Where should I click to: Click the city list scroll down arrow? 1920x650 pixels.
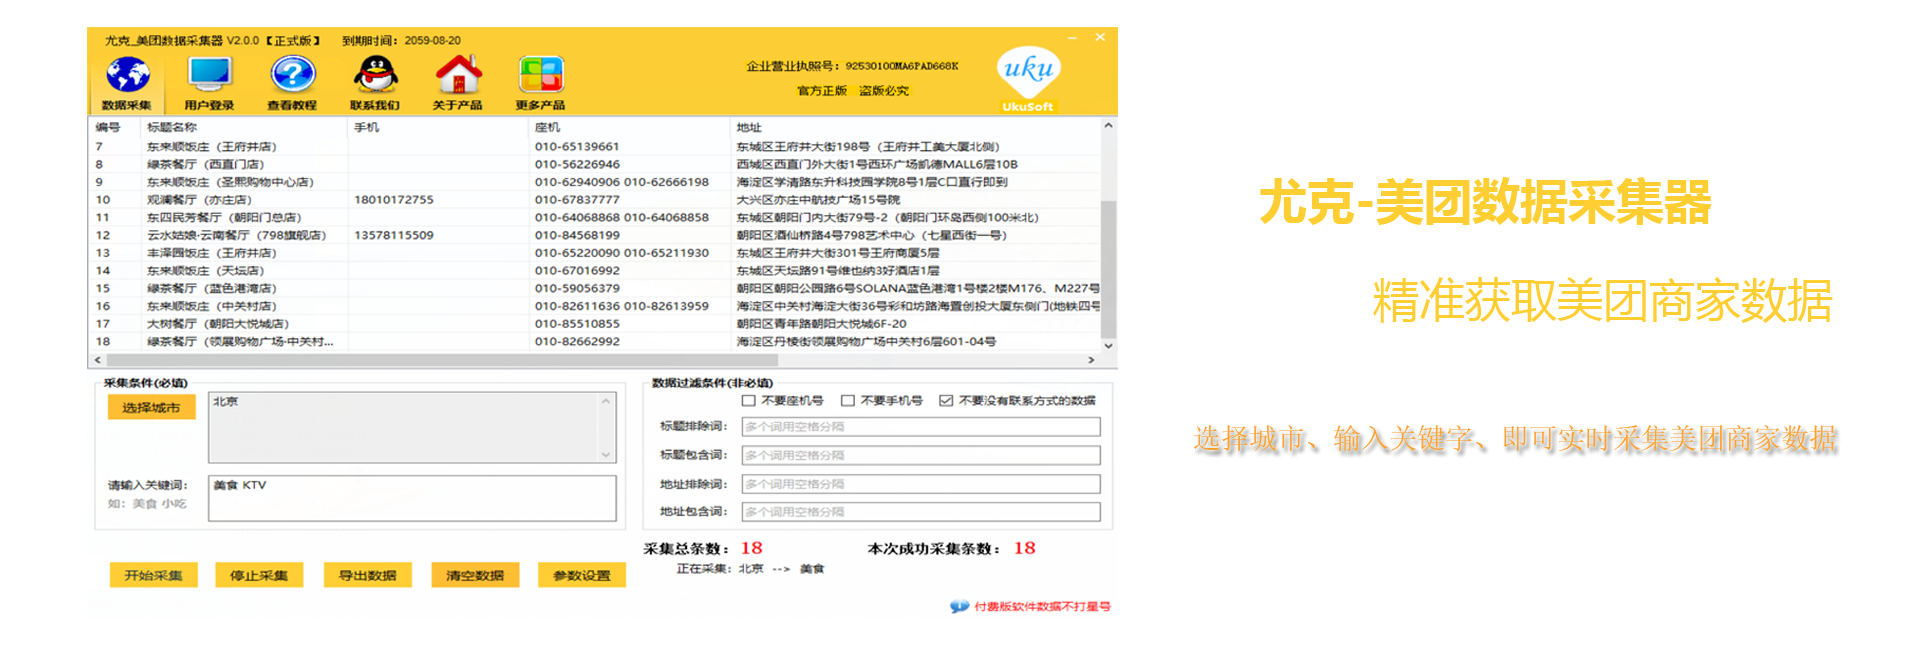tap(606, 455)
